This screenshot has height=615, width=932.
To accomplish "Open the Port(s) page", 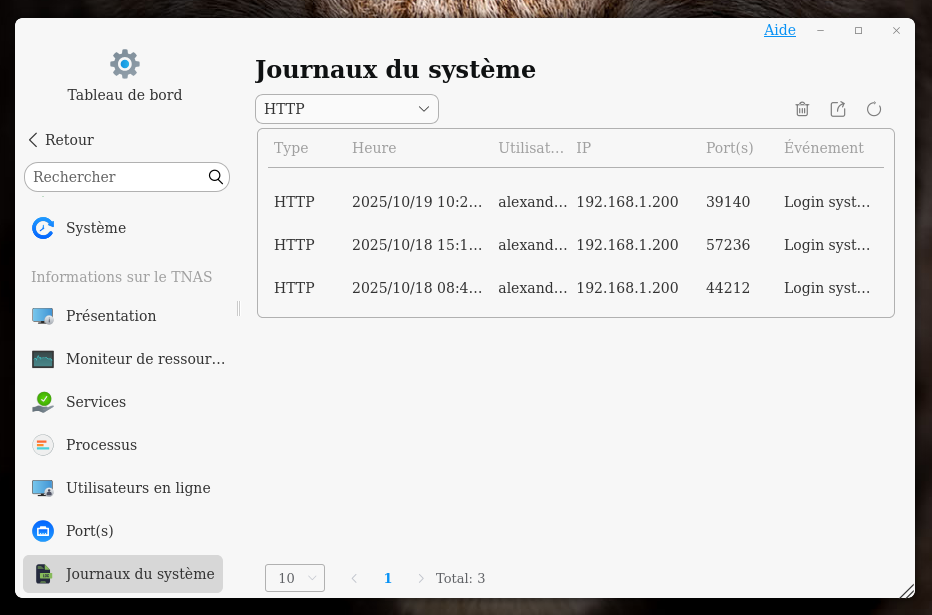I will point(89,531).
